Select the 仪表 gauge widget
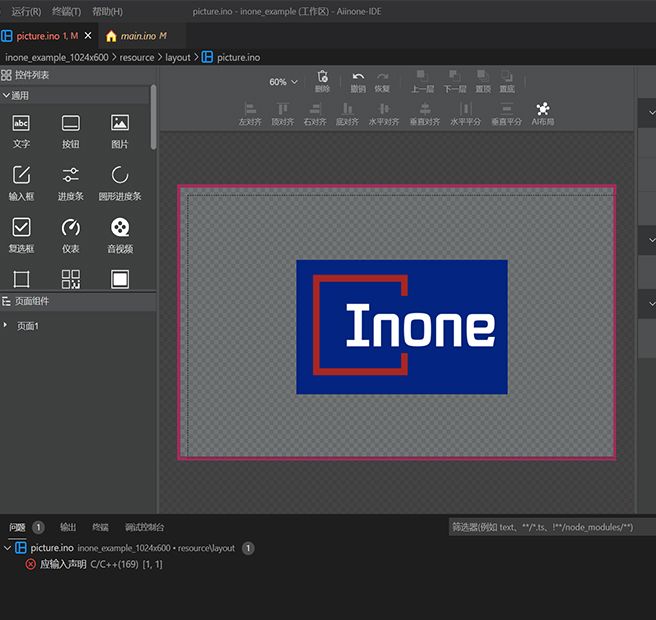656x620 pixels. pyautogui.click(x=71, y=236)
